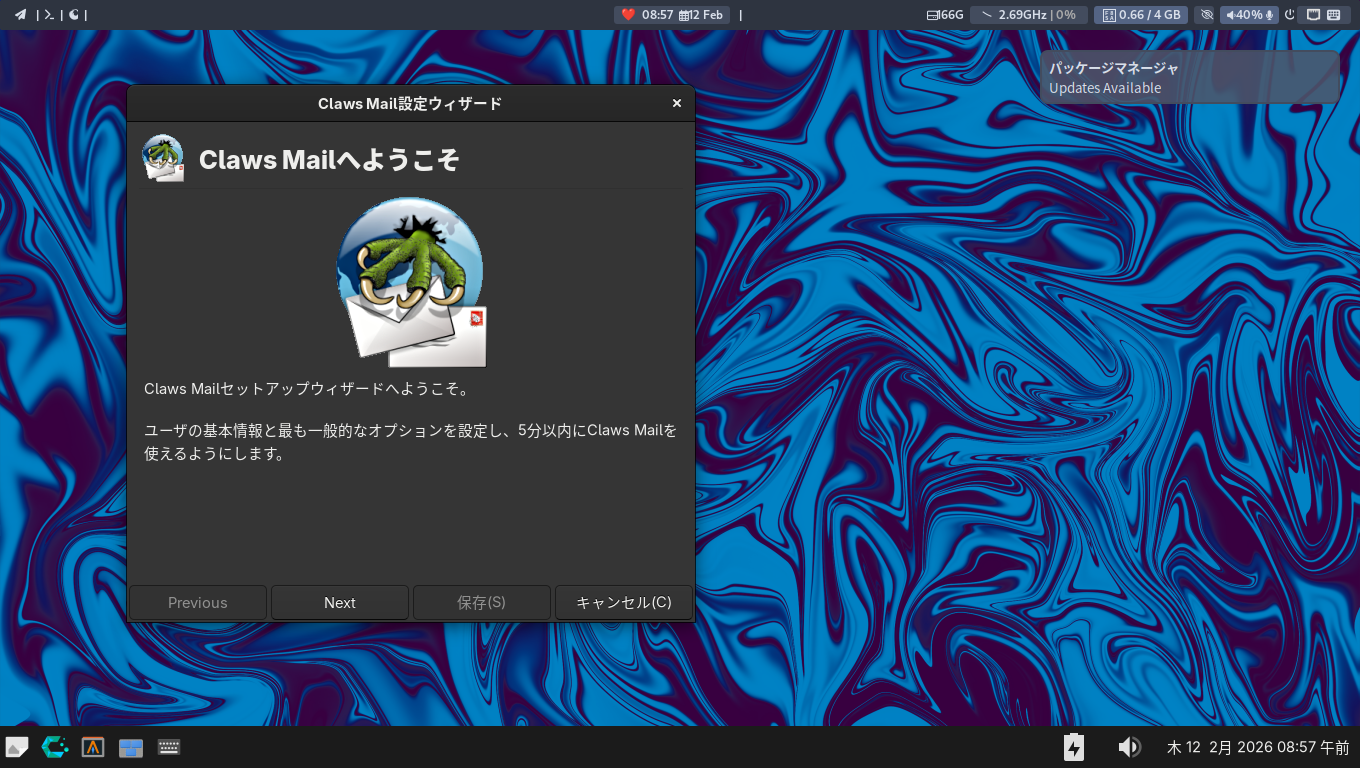The height and width of the screenshot is (768, 1360).
Task: Toggle the microphone icon in top bar
Action: coord(1270,15)
